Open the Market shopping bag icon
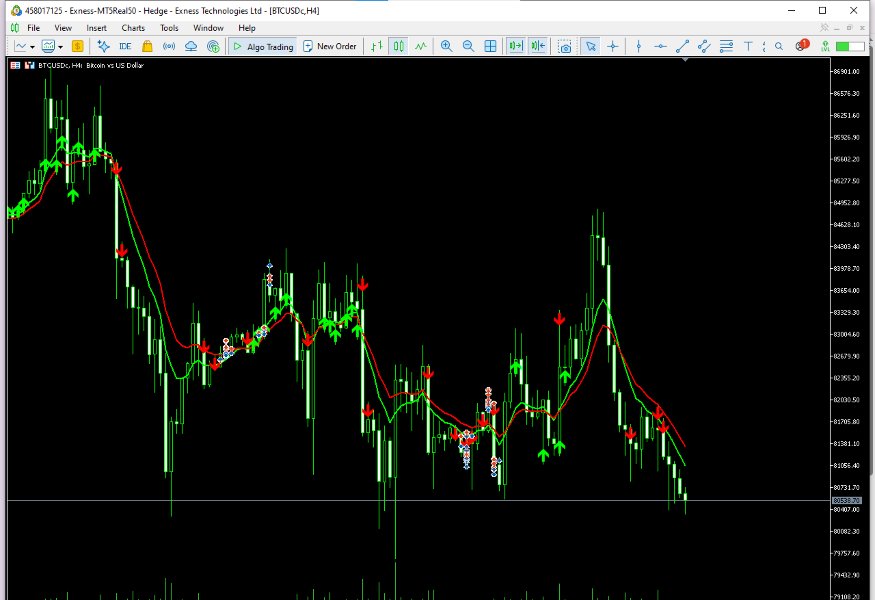Image resolution: width=875 pixels, height=600 pixels. [147, 46]
